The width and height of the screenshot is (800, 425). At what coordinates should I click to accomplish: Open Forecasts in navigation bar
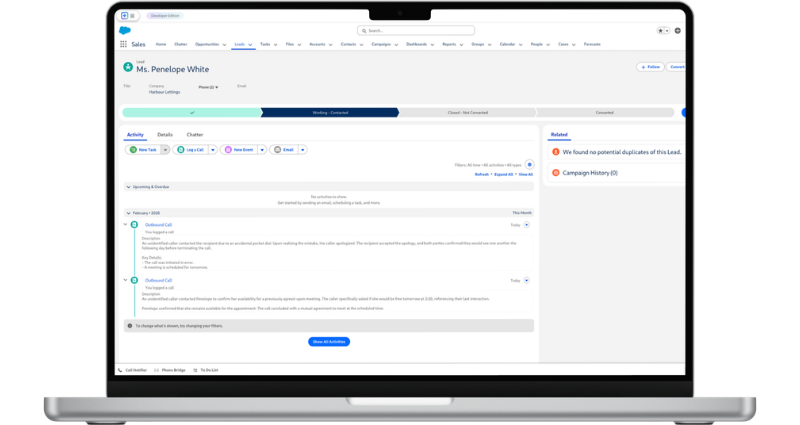pyautogui.click(x=592, y=44)
